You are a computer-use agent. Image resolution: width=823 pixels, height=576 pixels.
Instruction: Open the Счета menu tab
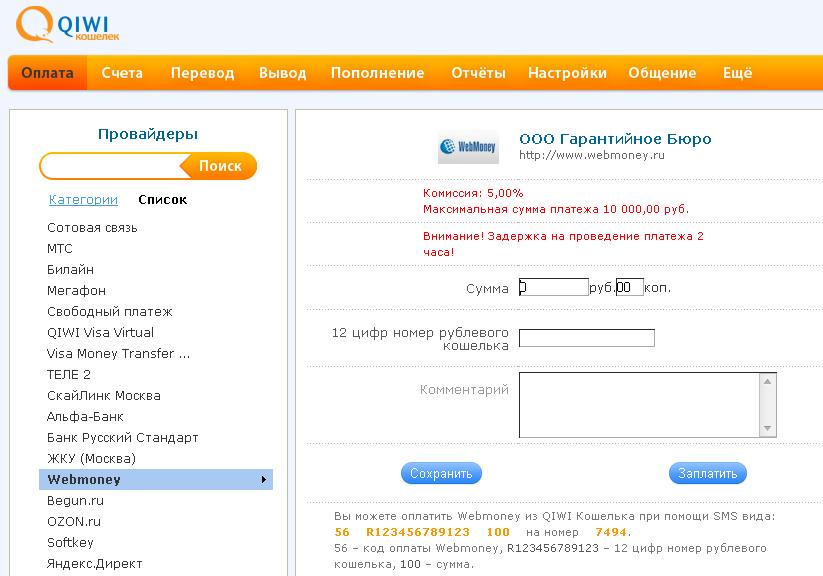(x=122, y=72)
